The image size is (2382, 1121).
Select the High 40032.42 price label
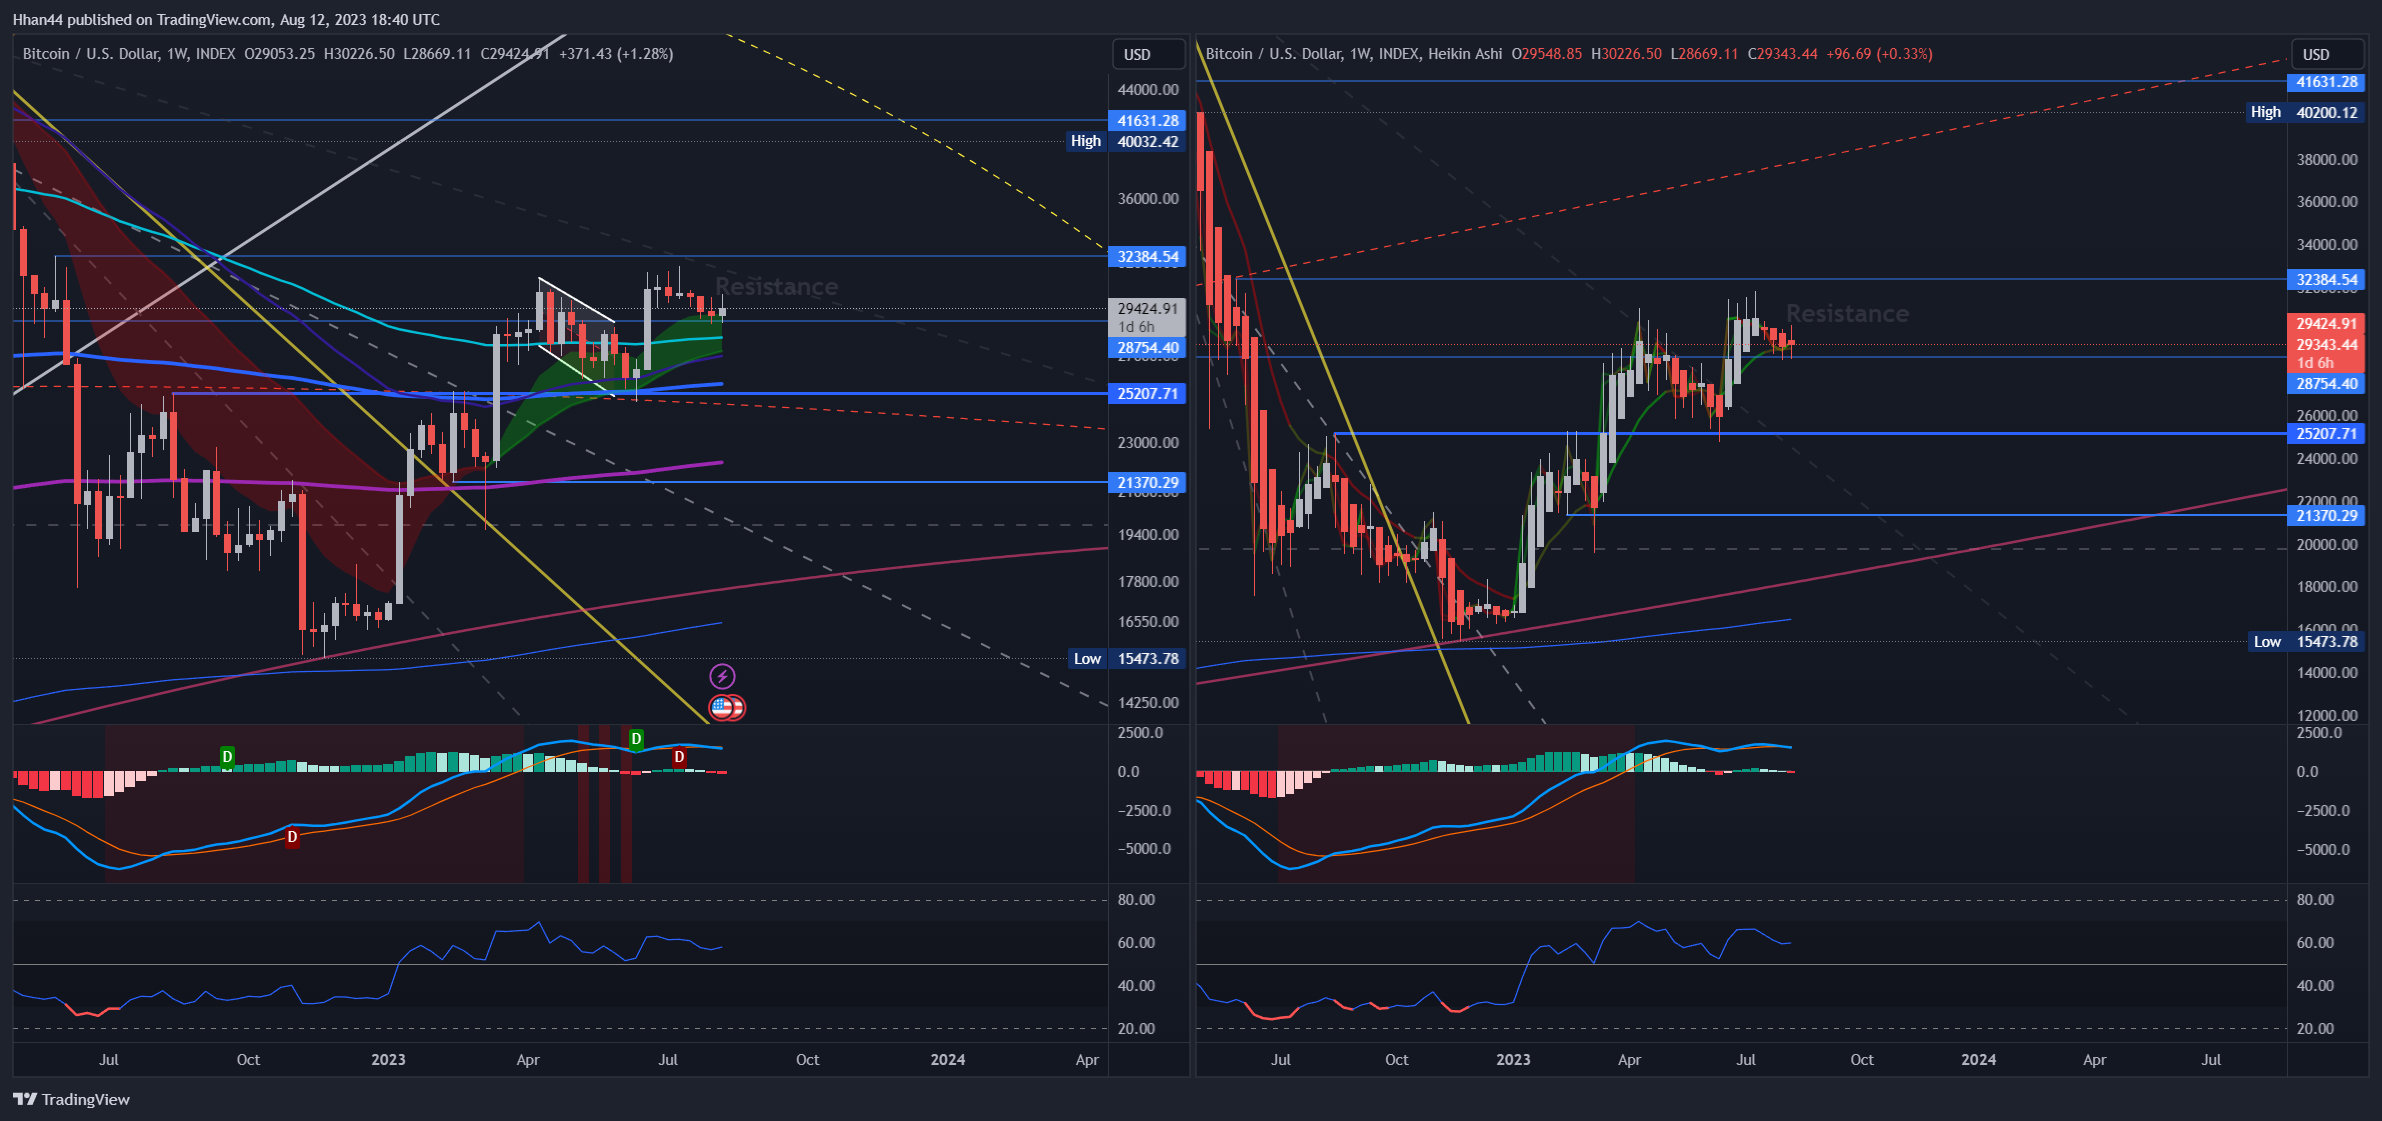pyautogui.click(x=1127, y=141)
